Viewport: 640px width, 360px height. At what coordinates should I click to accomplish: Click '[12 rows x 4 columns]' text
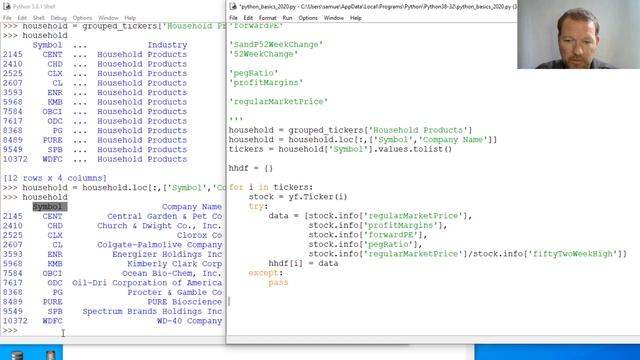55,178
